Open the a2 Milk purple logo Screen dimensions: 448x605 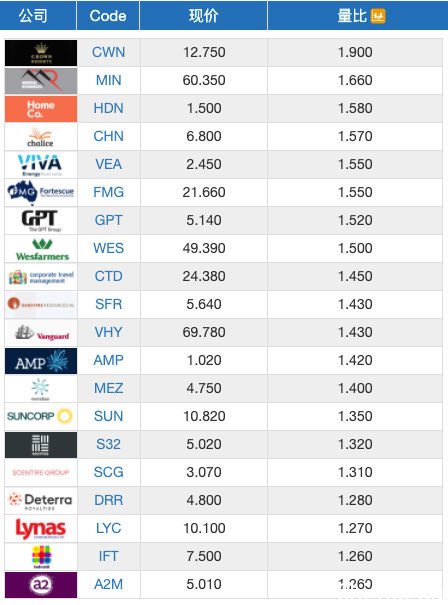point(41,585)
